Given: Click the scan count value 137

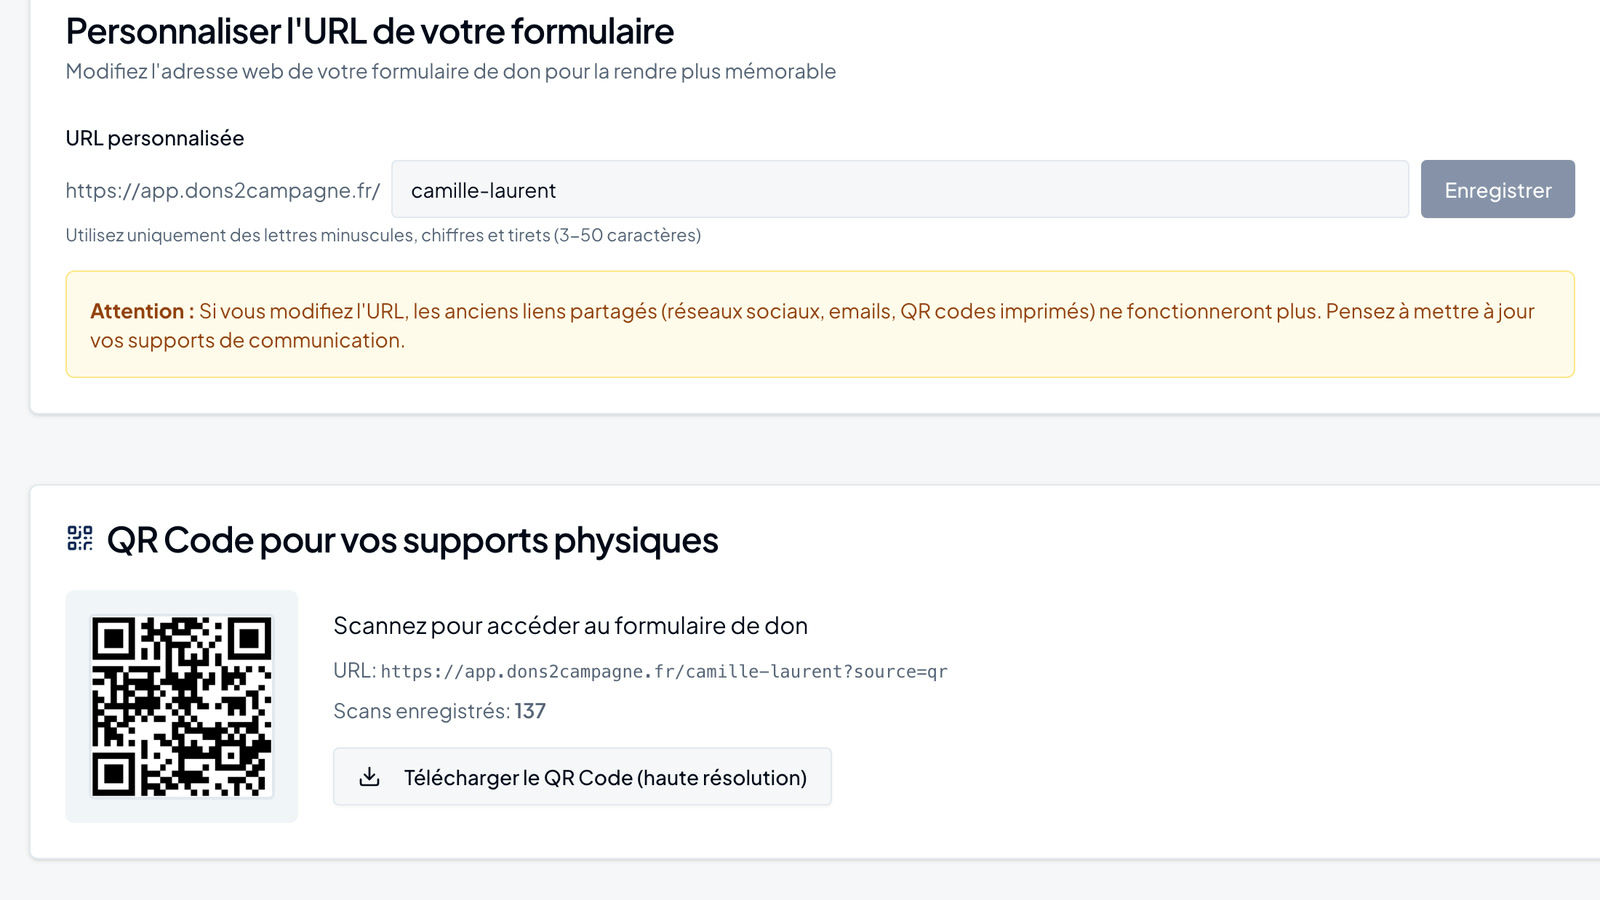Looking at the screenshot, I should pyautogui.click(x=530, y=711).
